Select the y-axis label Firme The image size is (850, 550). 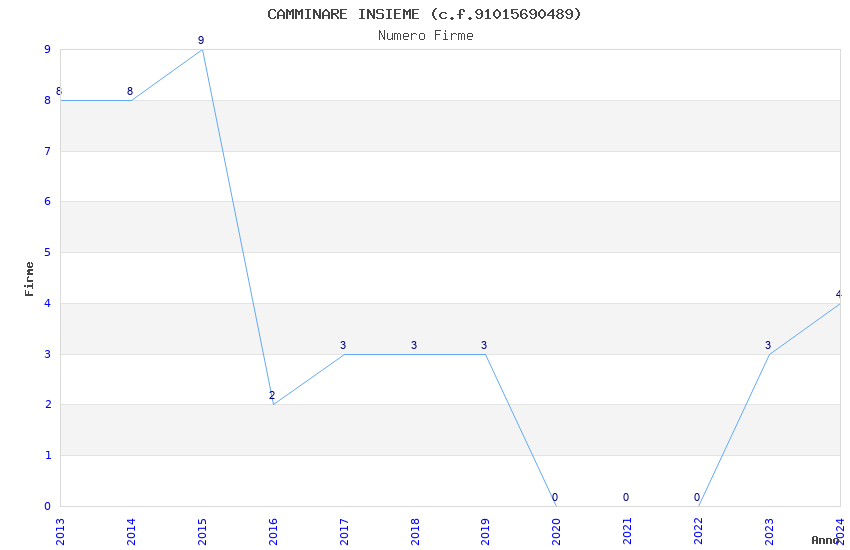[x=29, y=279]
